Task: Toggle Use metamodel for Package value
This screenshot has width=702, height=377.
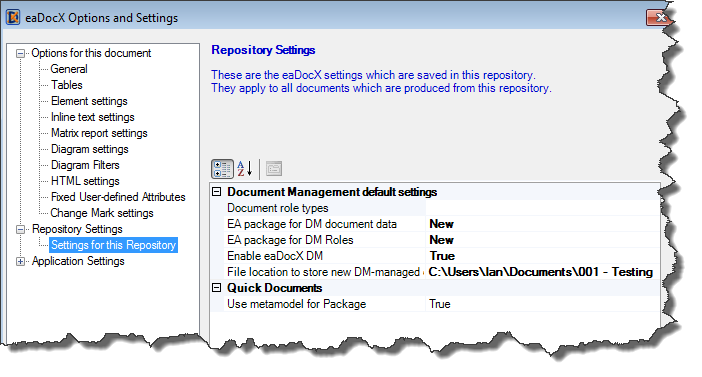Action: point(543,304)
